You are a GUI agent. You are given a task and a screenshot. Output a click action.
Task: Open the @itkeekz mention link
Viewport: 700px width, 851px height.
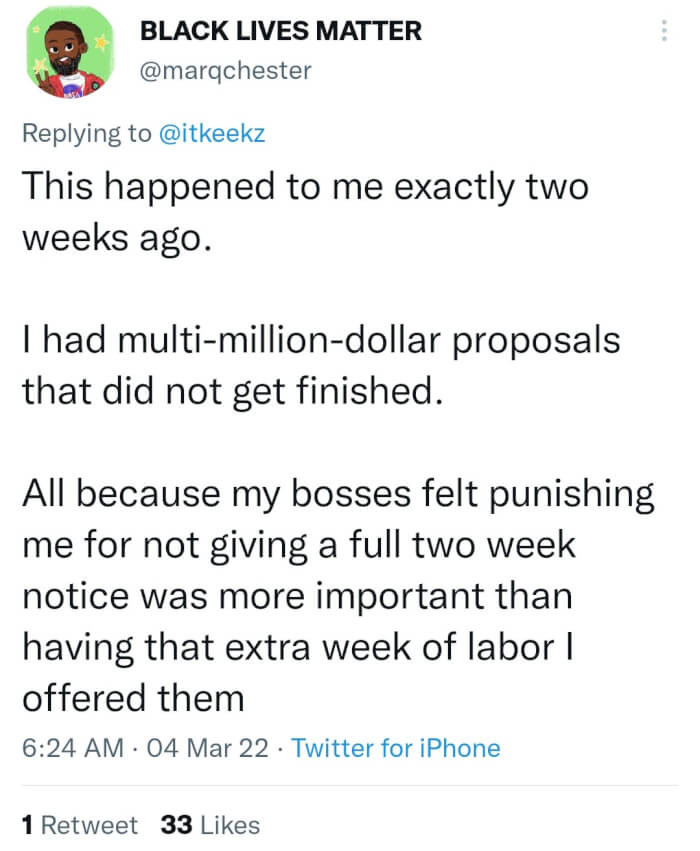[212, 133]
